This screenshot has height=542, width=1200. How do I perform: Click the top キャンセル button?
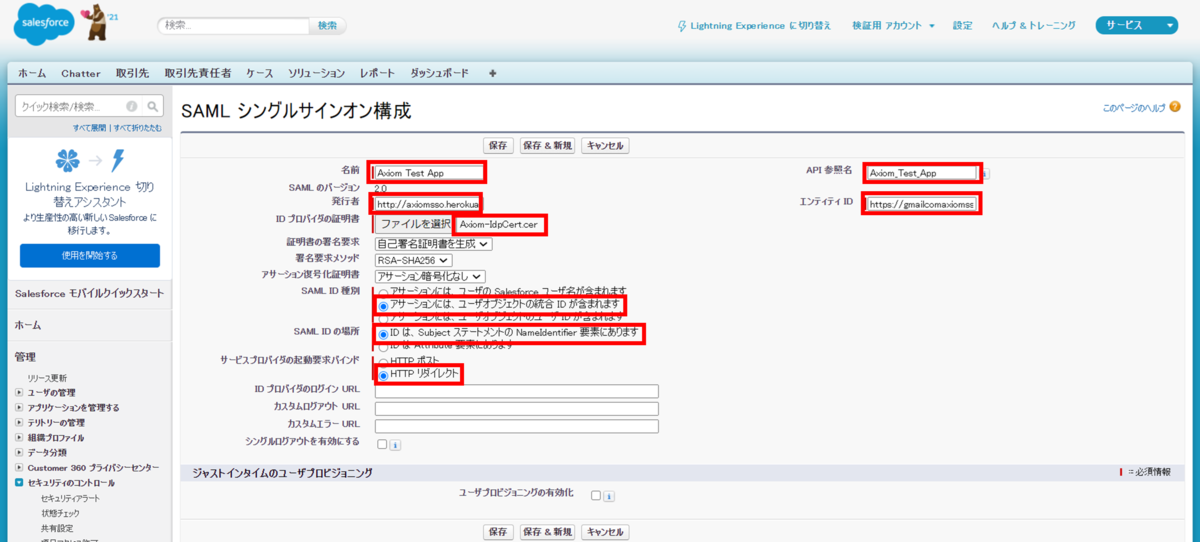click(605, 146)
